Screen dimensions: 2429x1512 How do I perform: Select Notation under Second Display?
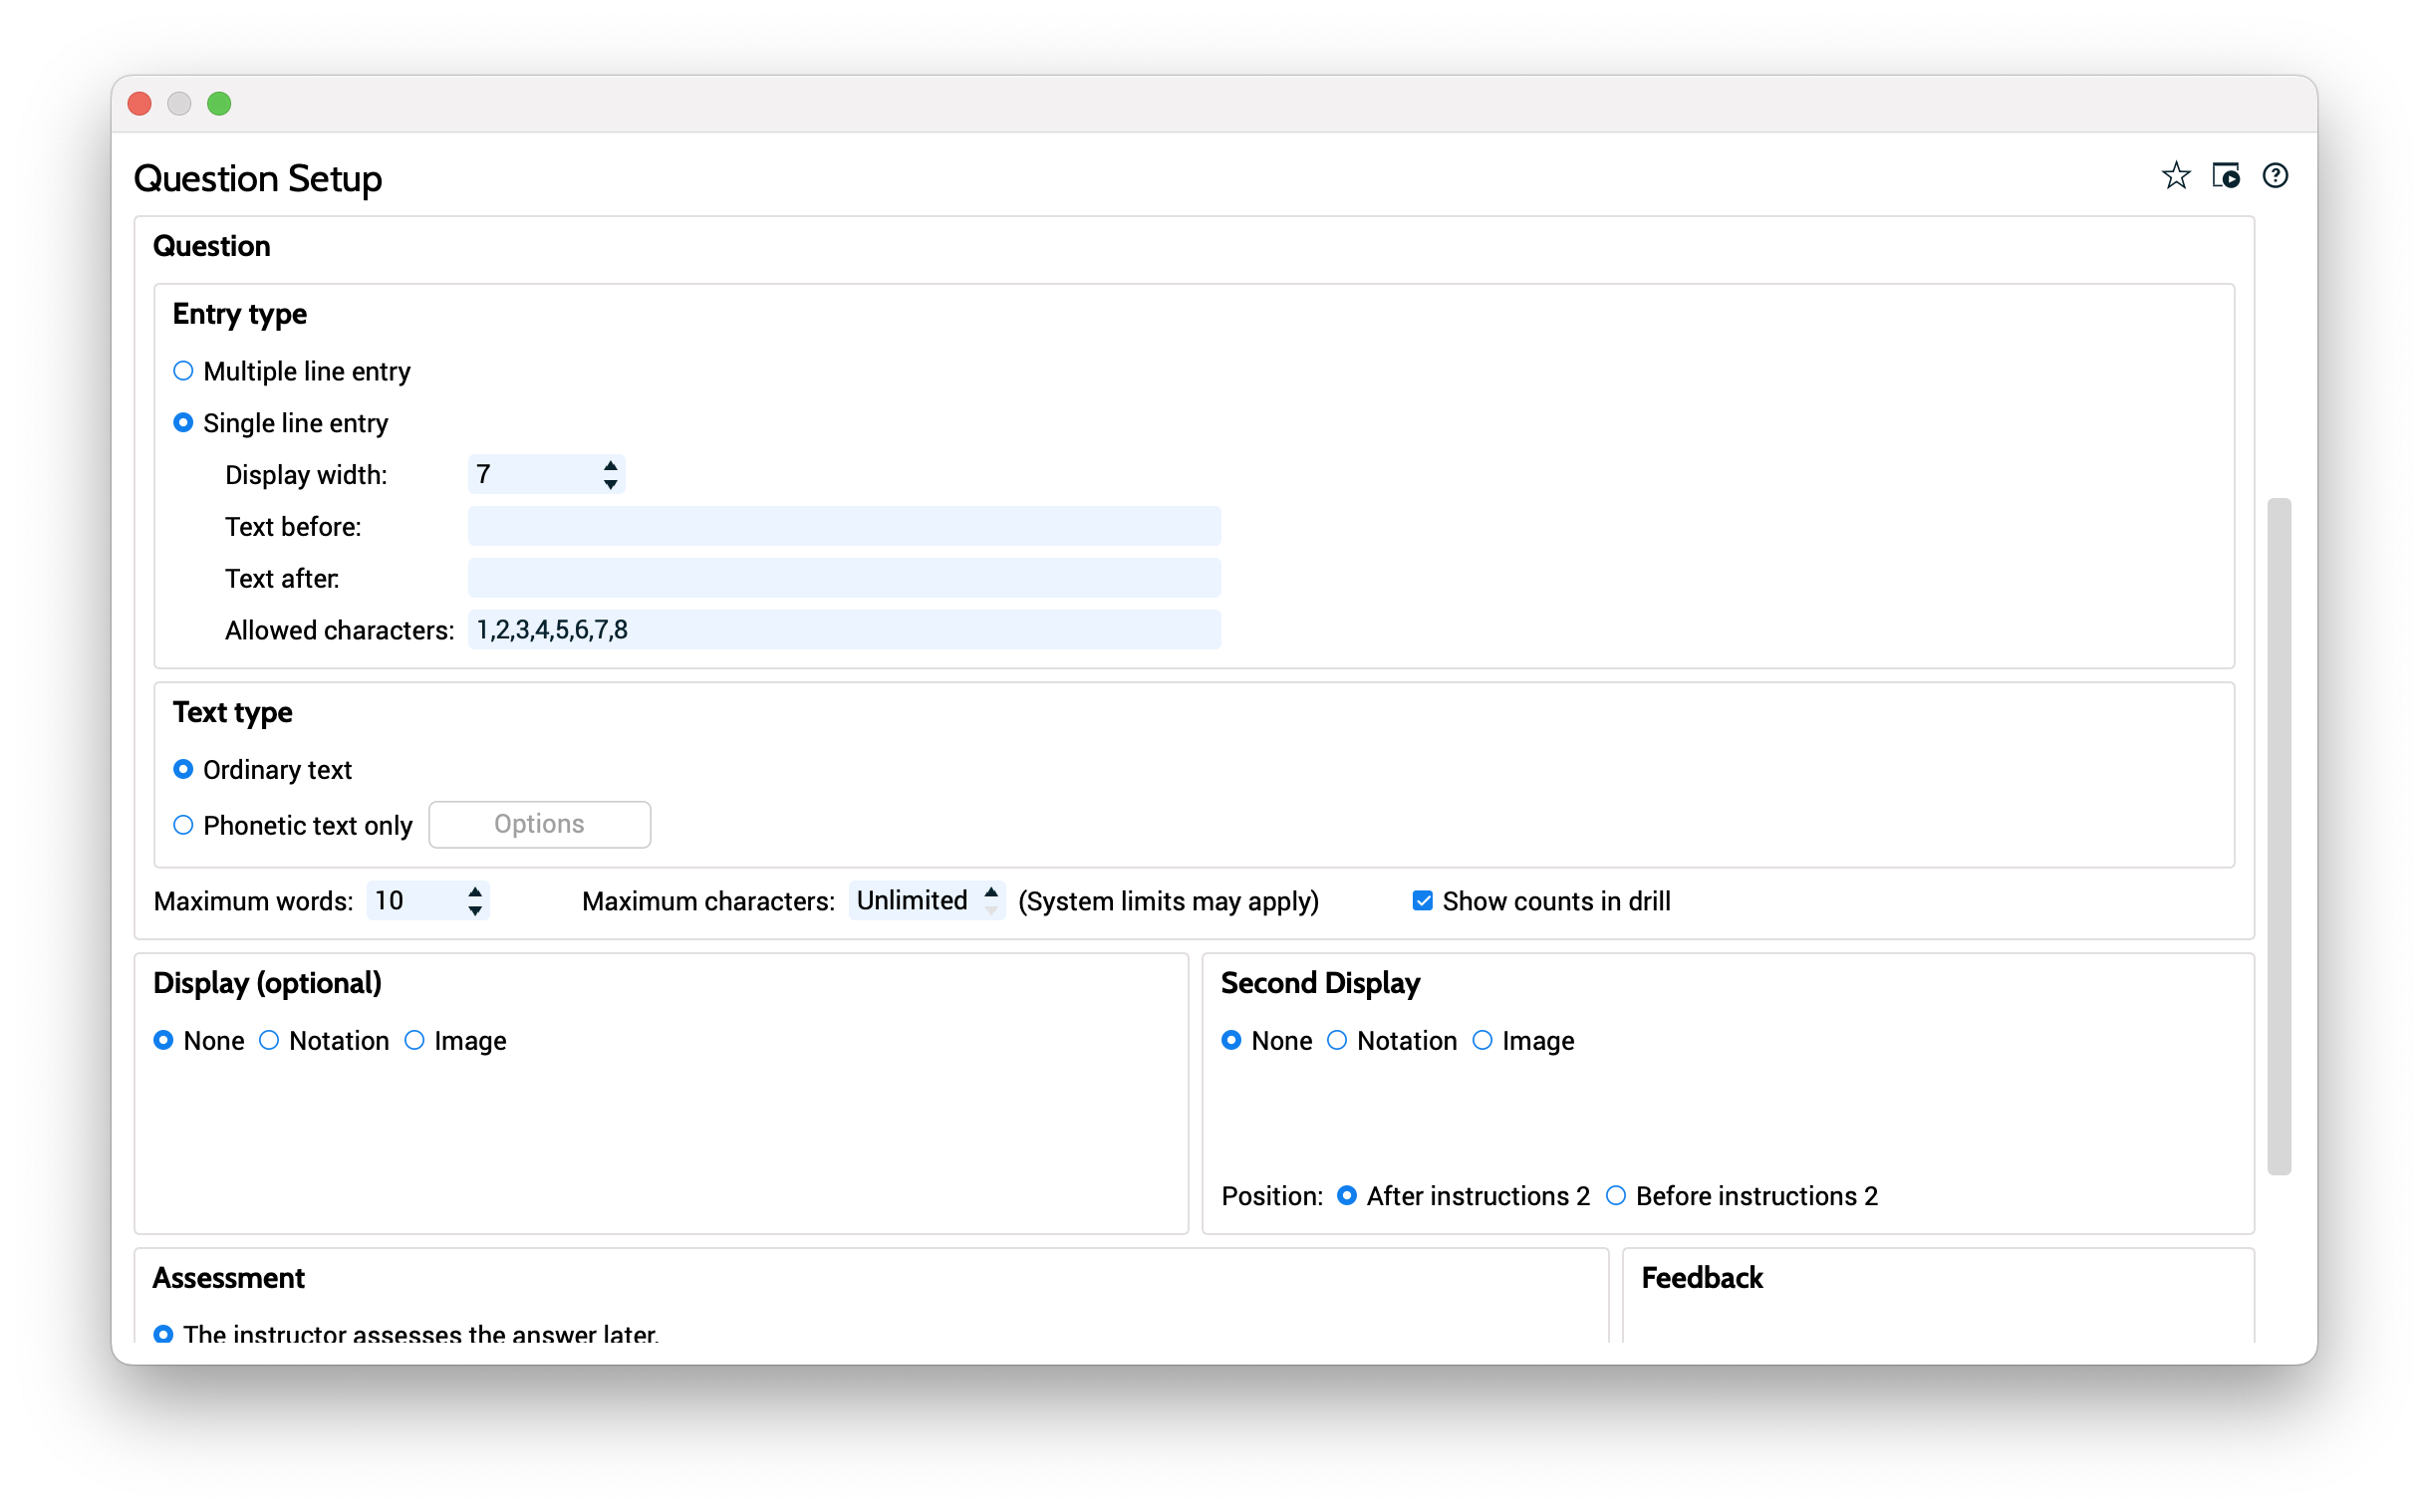(1337, 1041)
